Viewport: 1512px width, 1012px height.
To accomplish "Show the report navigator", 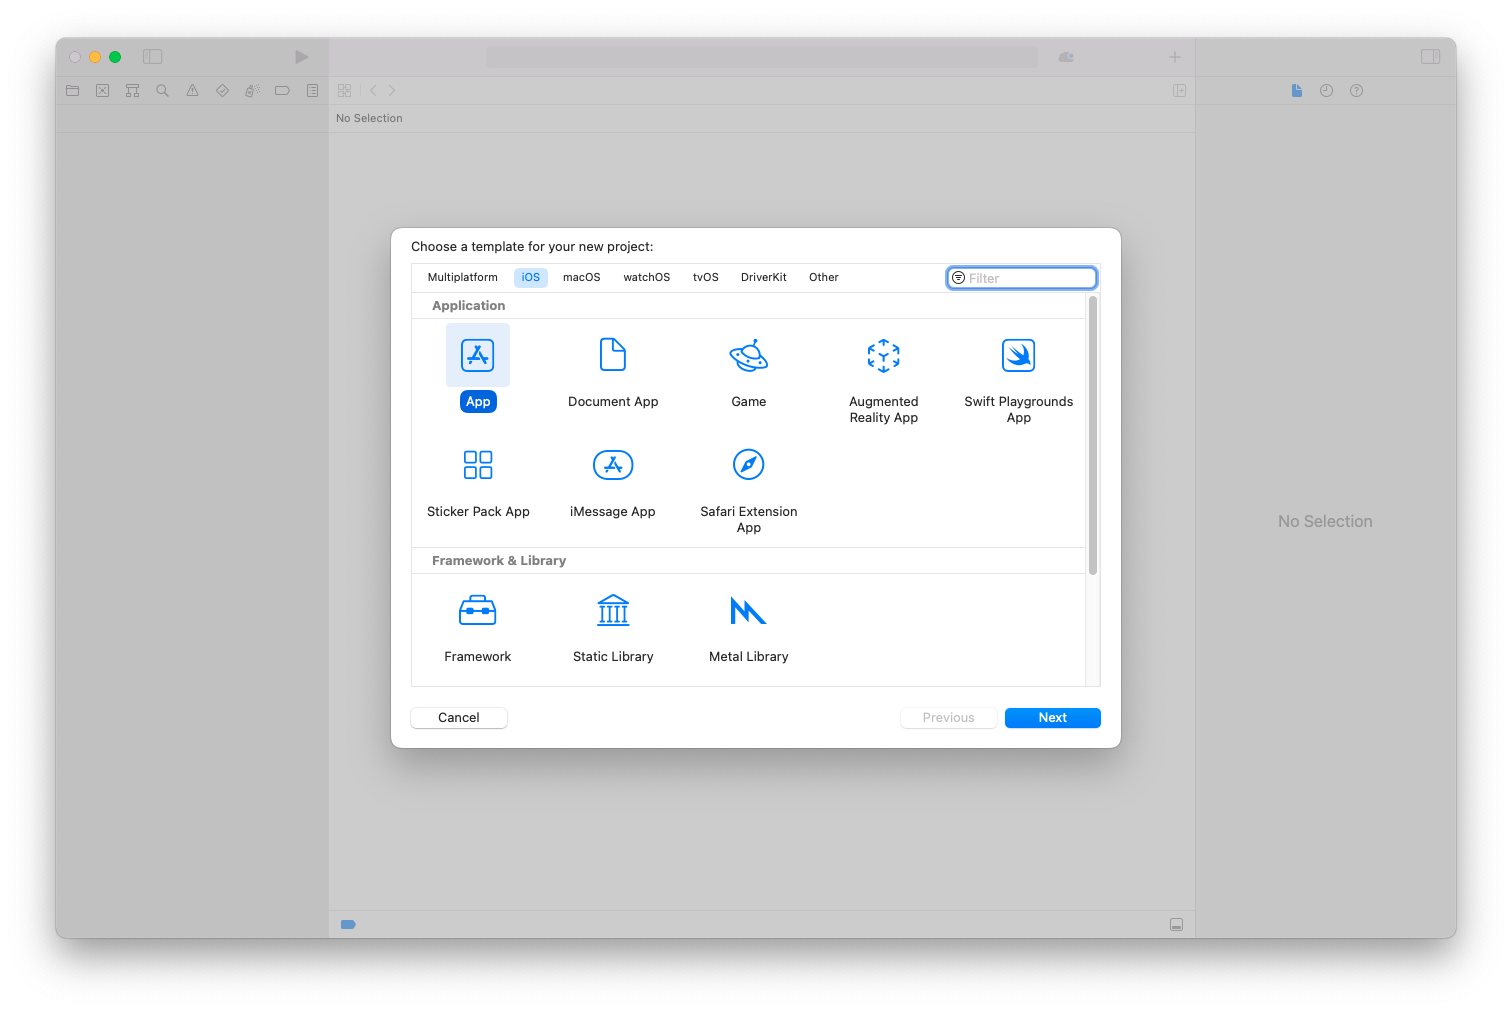I will 312,90.
